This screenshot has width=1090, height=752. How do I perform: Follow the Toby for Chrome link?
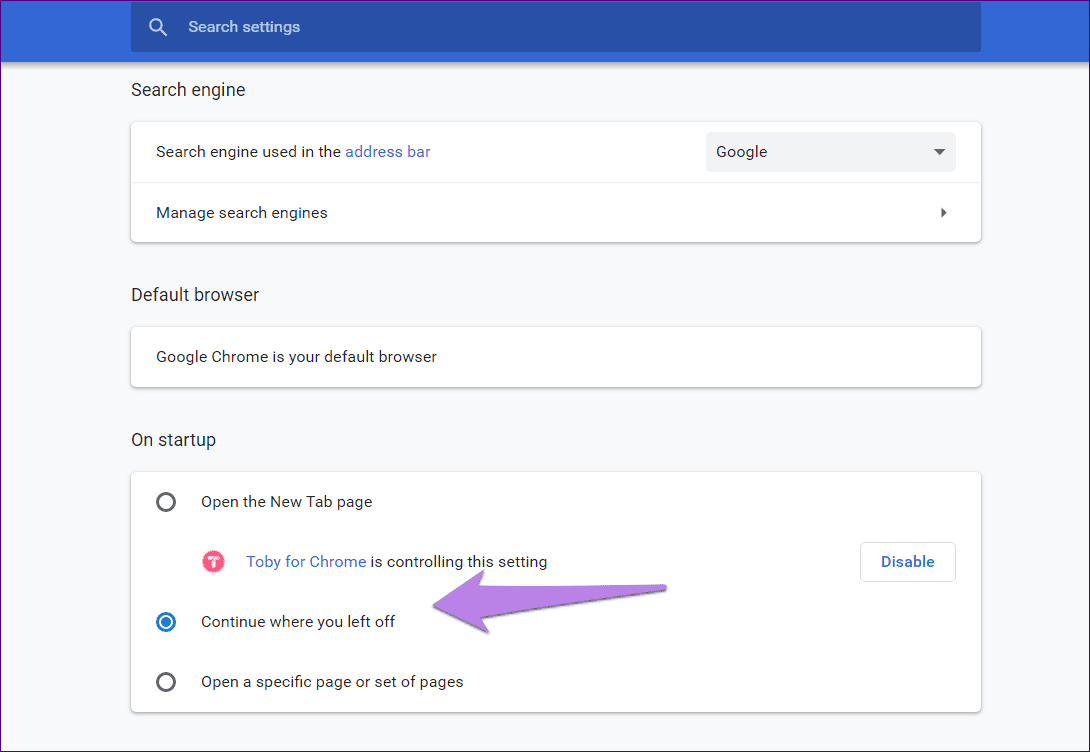[305, 561]
